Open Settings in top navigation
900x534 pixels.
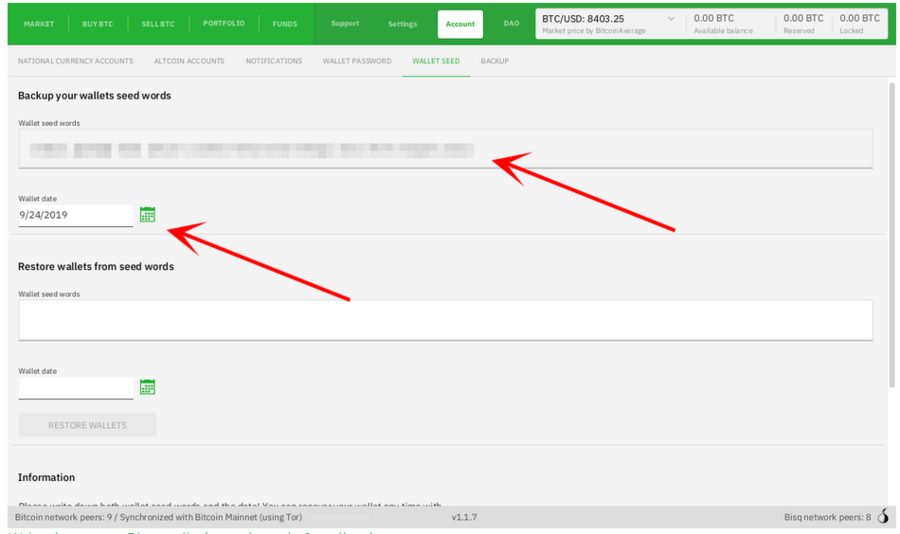click(x=403, y=24)
